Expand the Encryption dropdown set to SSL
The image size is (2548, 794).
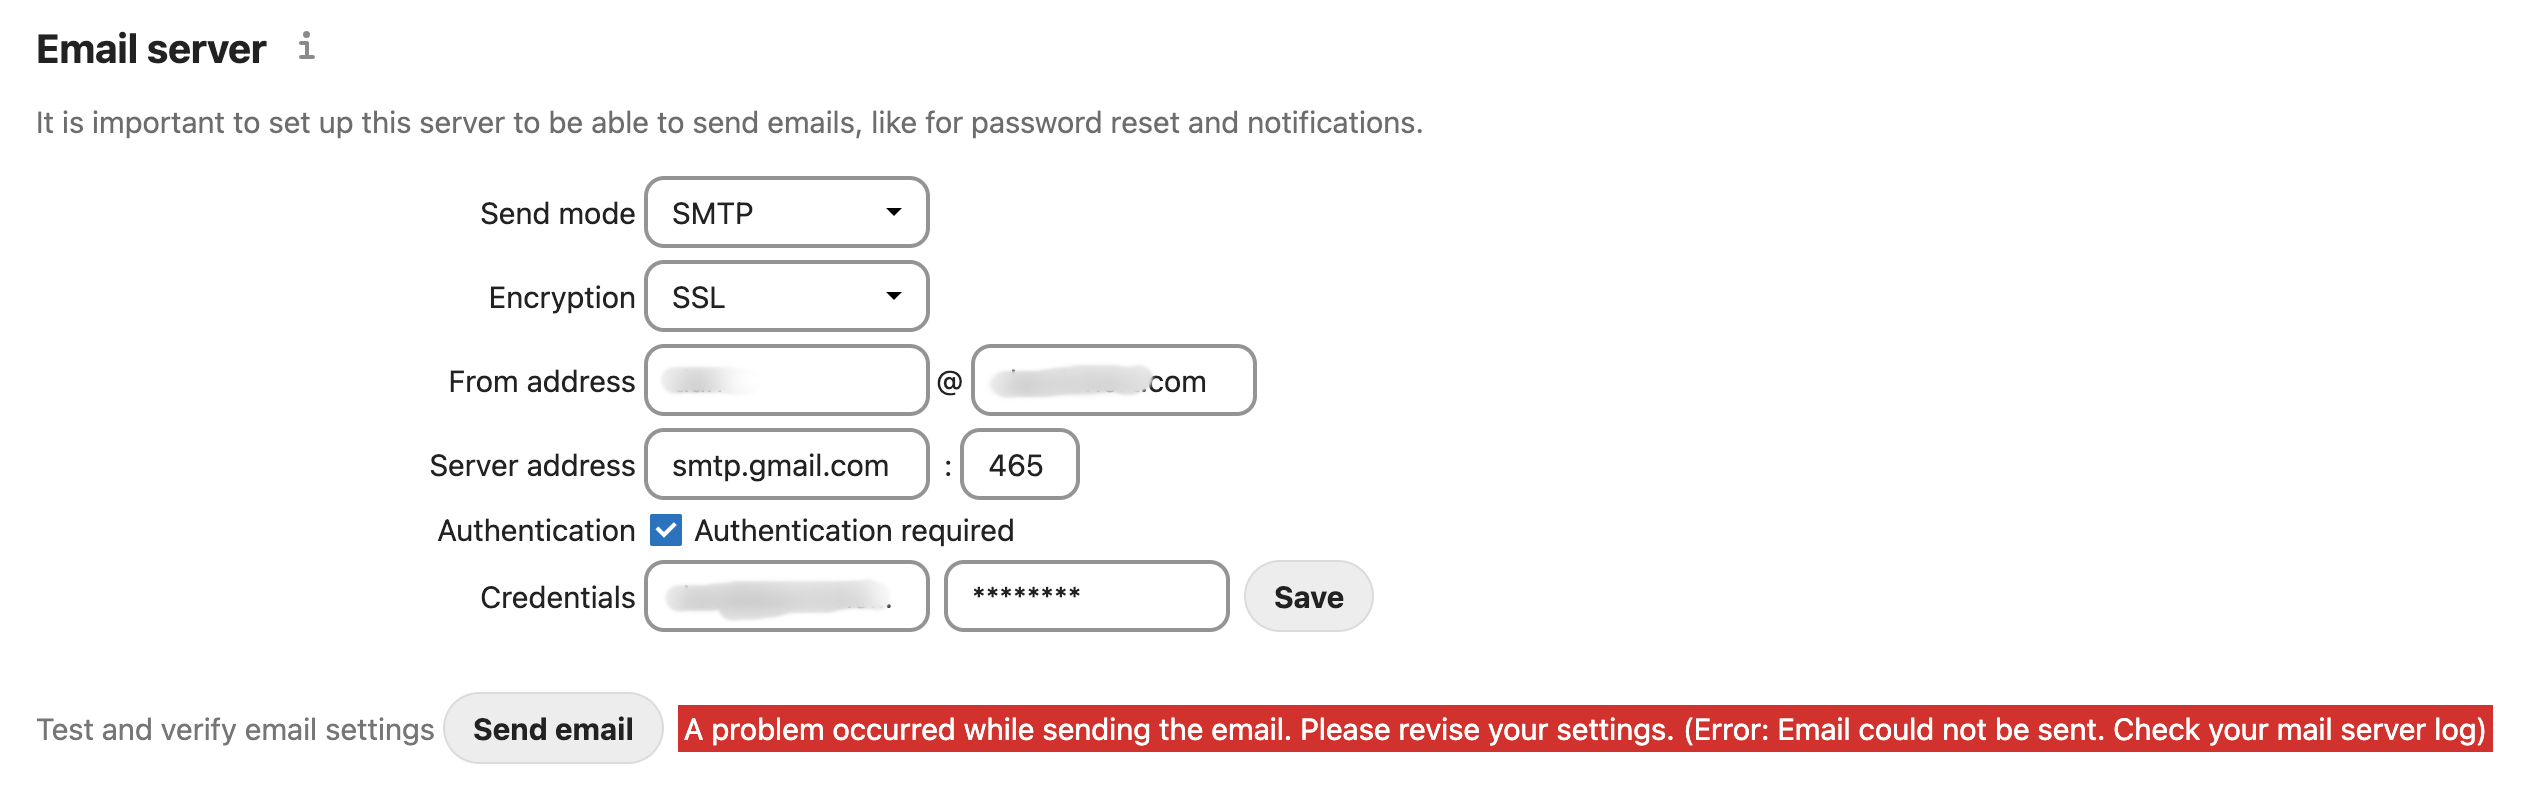[786, 296]
